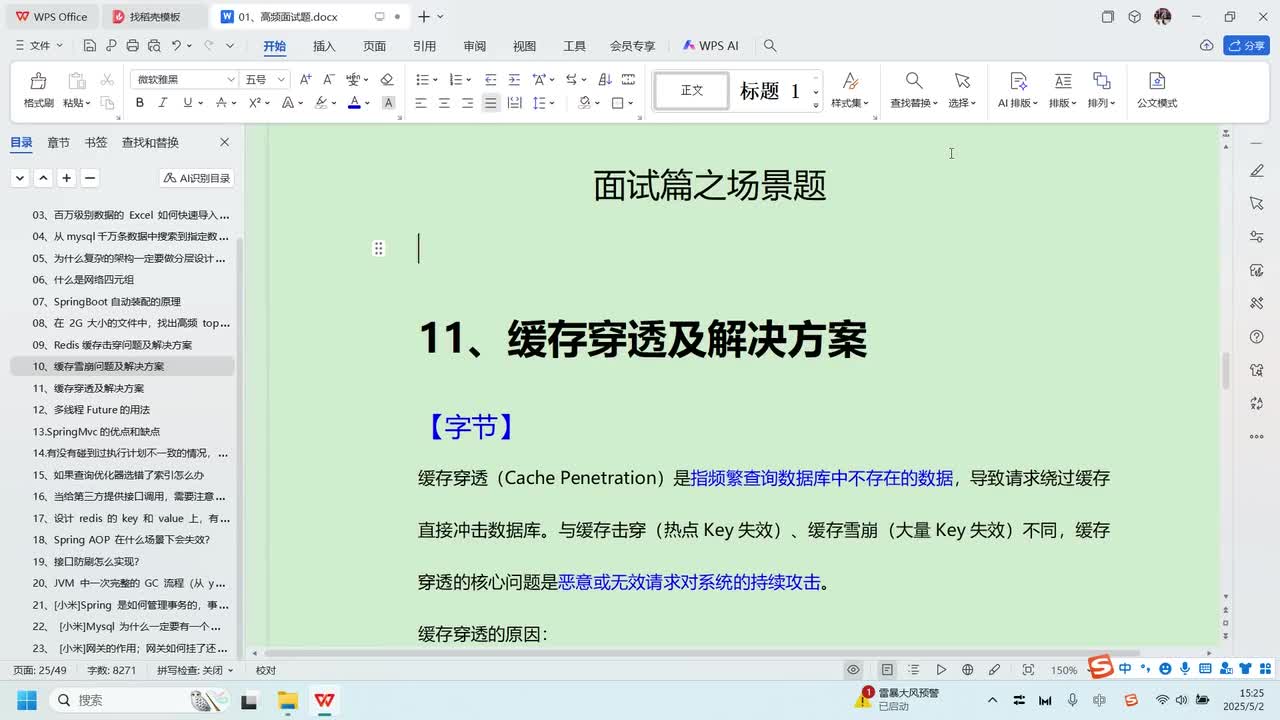Open the Review (审阅) ribbon tab

pyautogui.click(x=474, y=46)
